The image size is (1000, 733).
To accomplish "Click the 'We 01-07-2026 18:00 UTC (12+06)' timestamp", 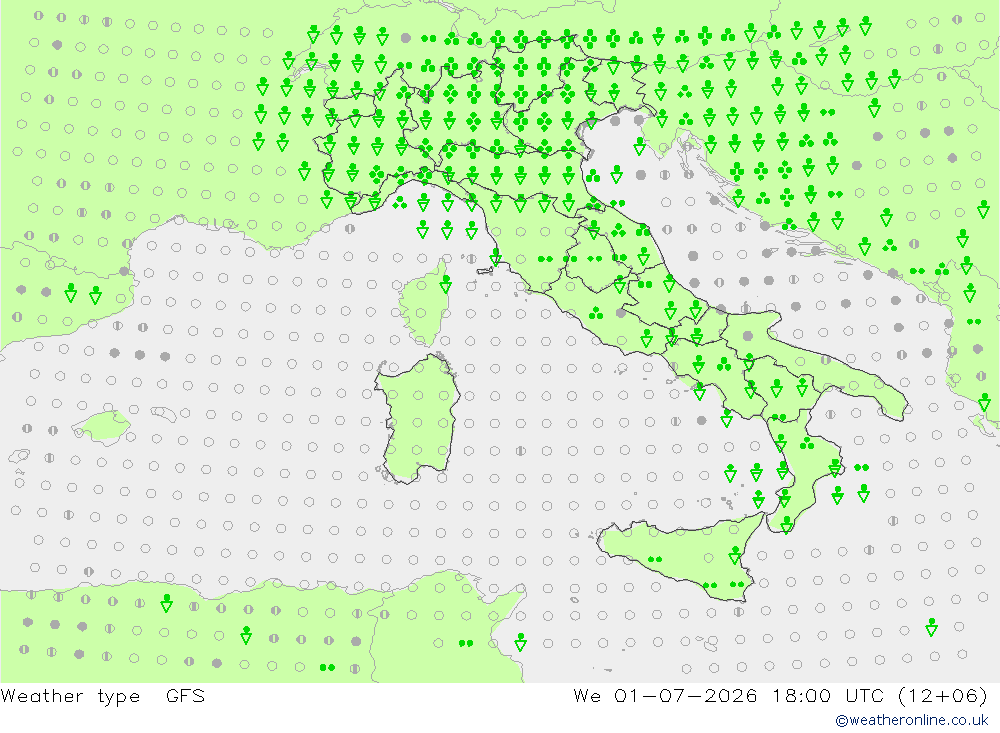I will (781, 695).
